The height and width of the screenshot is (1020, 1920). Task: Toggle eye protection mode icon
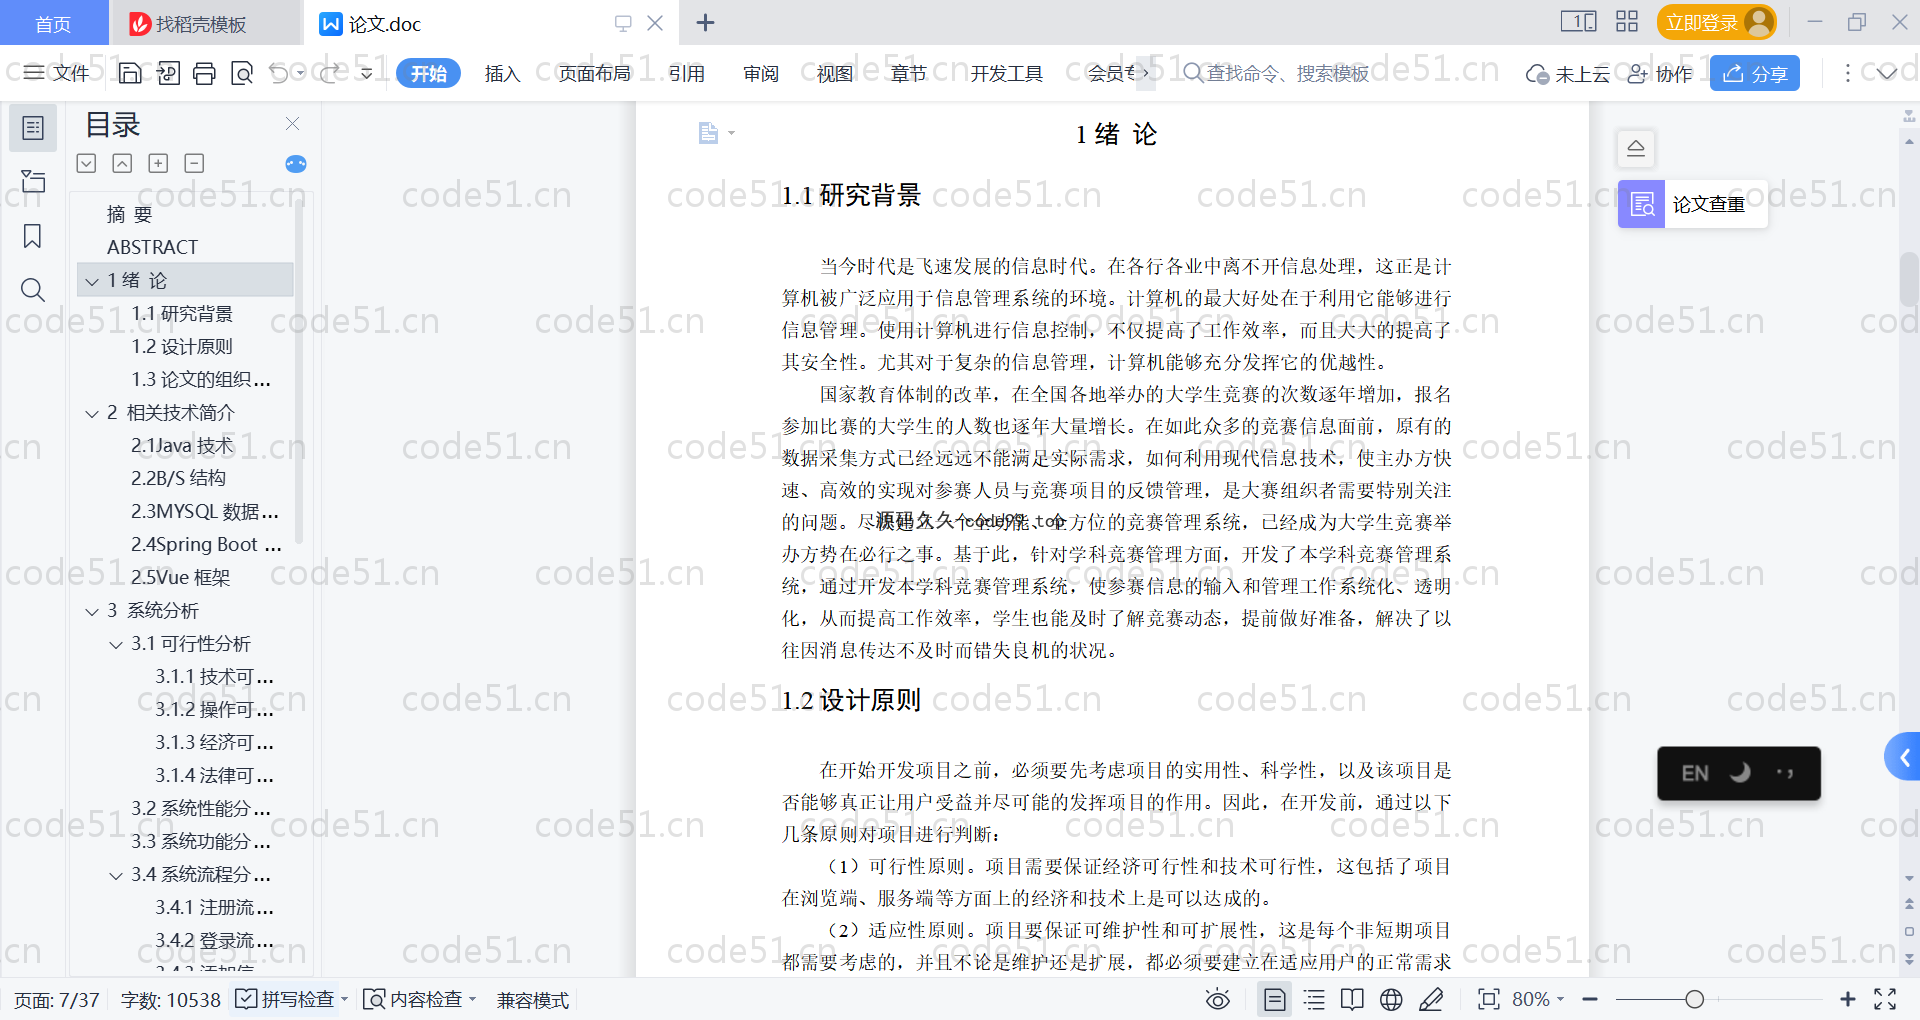click(x=1217, y=999)
